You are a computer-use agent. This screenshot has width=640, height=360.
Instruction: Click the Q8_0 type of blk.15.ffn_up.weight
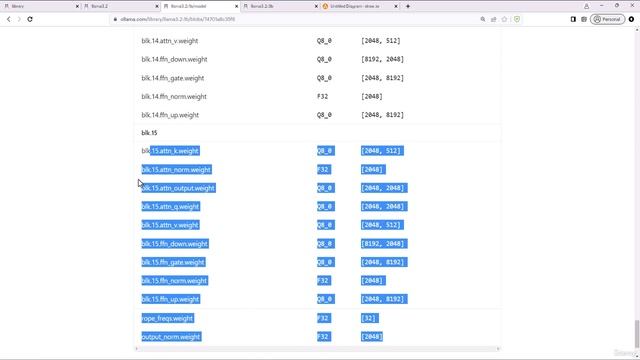pos(325,299)
